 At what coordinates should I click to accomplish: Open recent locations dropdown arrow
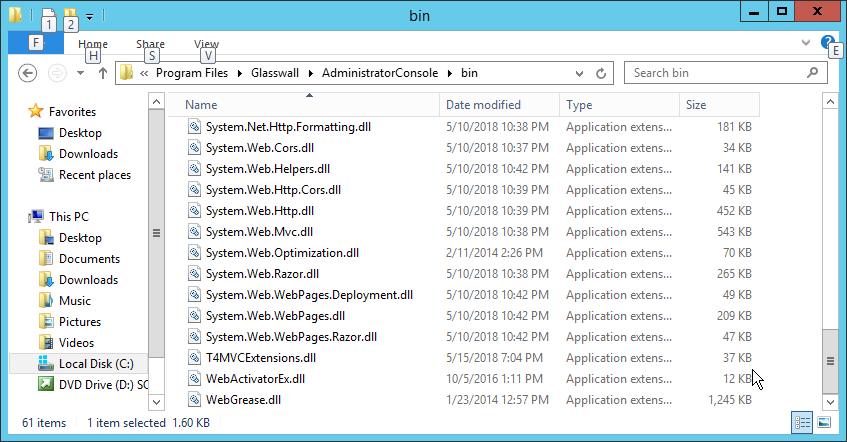coord(79,73)
